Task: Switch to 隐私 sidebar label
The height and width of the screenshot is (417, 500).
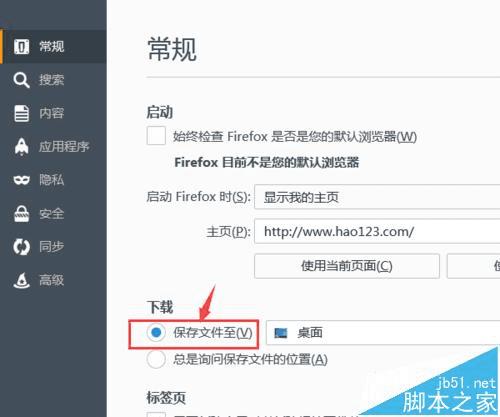Action: click(x=51, y=180)
